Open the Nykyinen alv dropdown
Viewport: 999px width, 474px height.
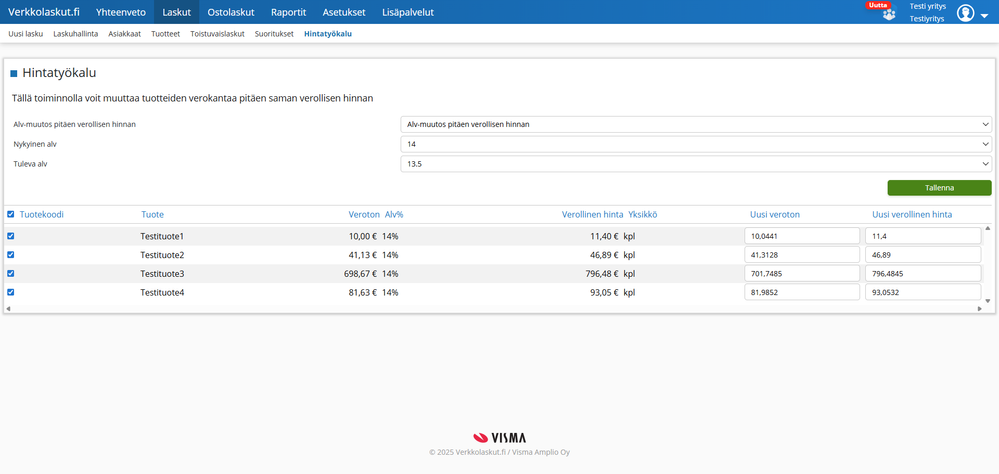point(695,144)
